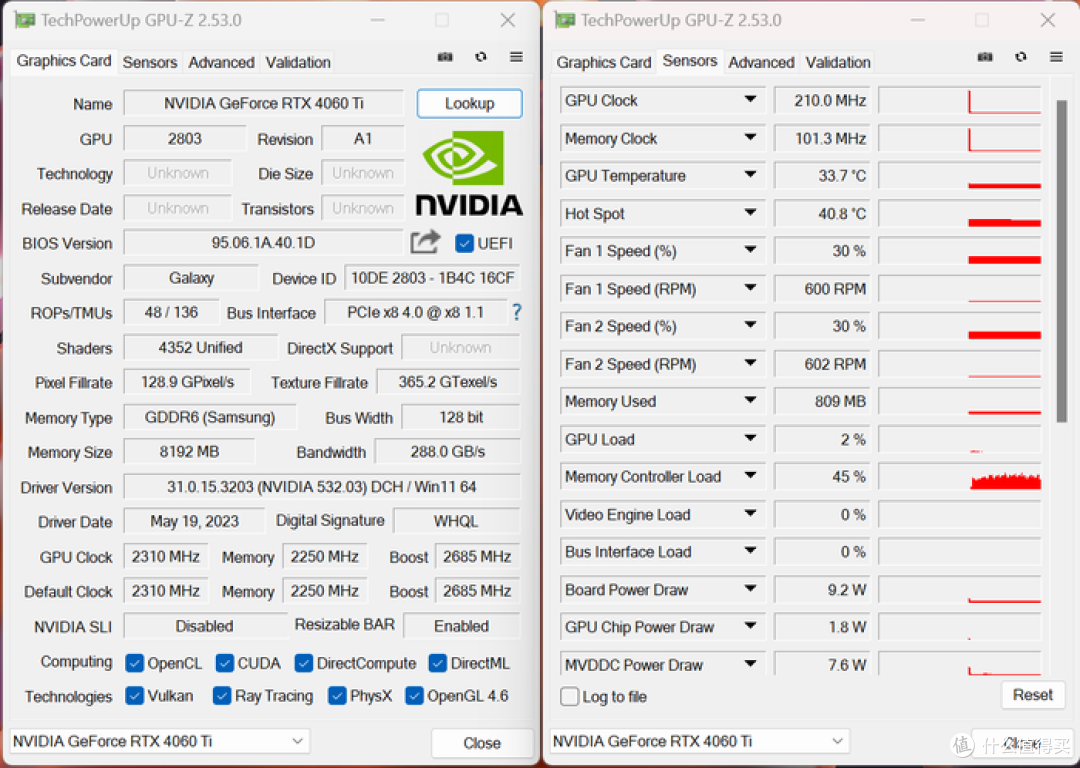
Task: Open the GPU selector dropdown in the Sensors window
Action: [x=700, y=741]
